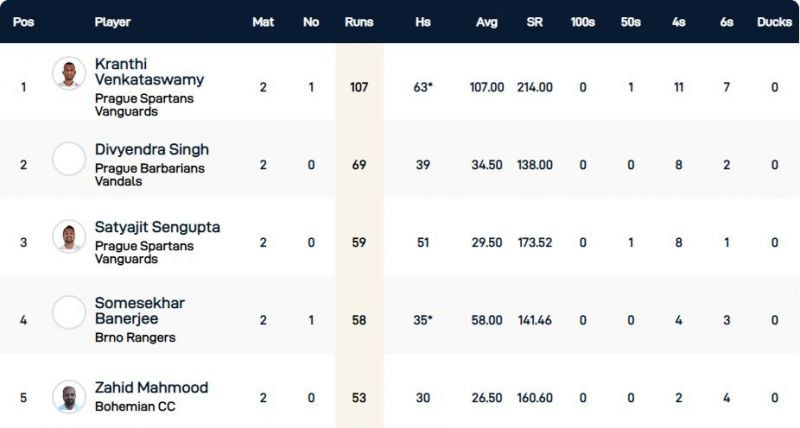Click the Ducks column header
The image size is (800, 428).
774,22
